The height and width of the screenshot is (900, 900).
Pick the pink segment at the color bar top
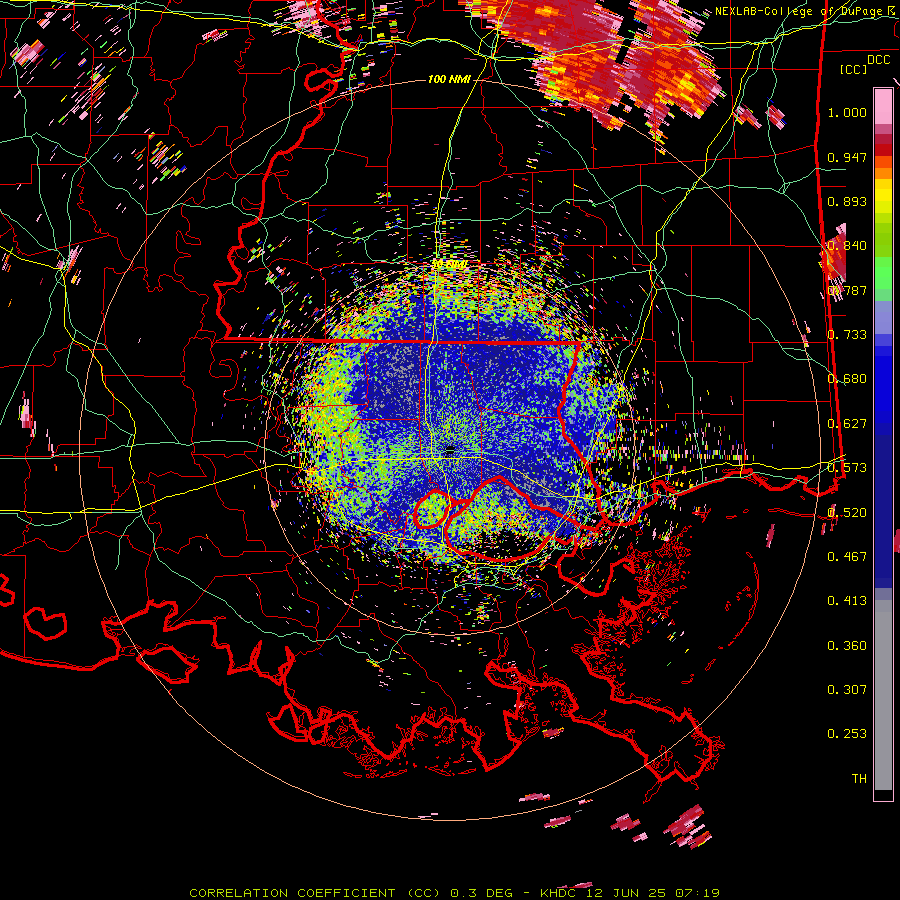tap(883, 106)
